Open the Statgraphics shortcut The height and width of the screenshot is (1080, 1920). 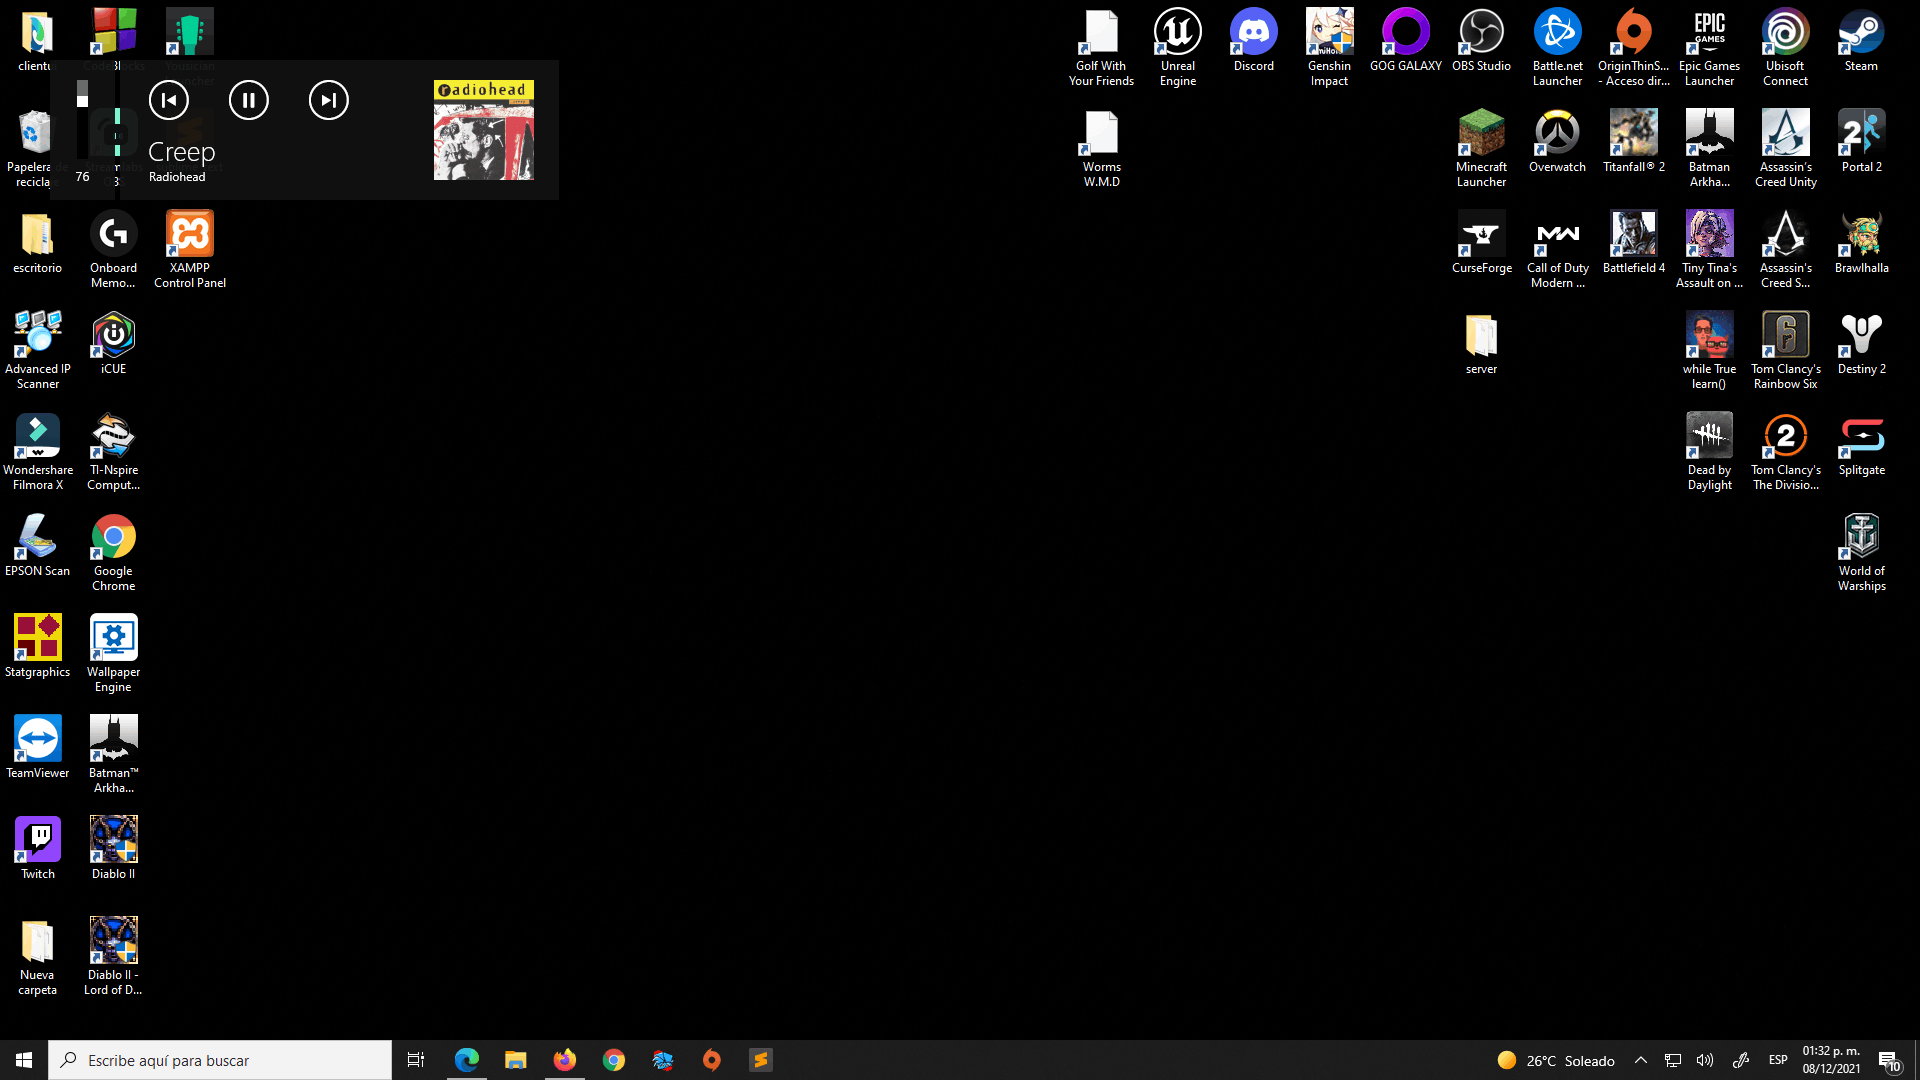[38, 646]
